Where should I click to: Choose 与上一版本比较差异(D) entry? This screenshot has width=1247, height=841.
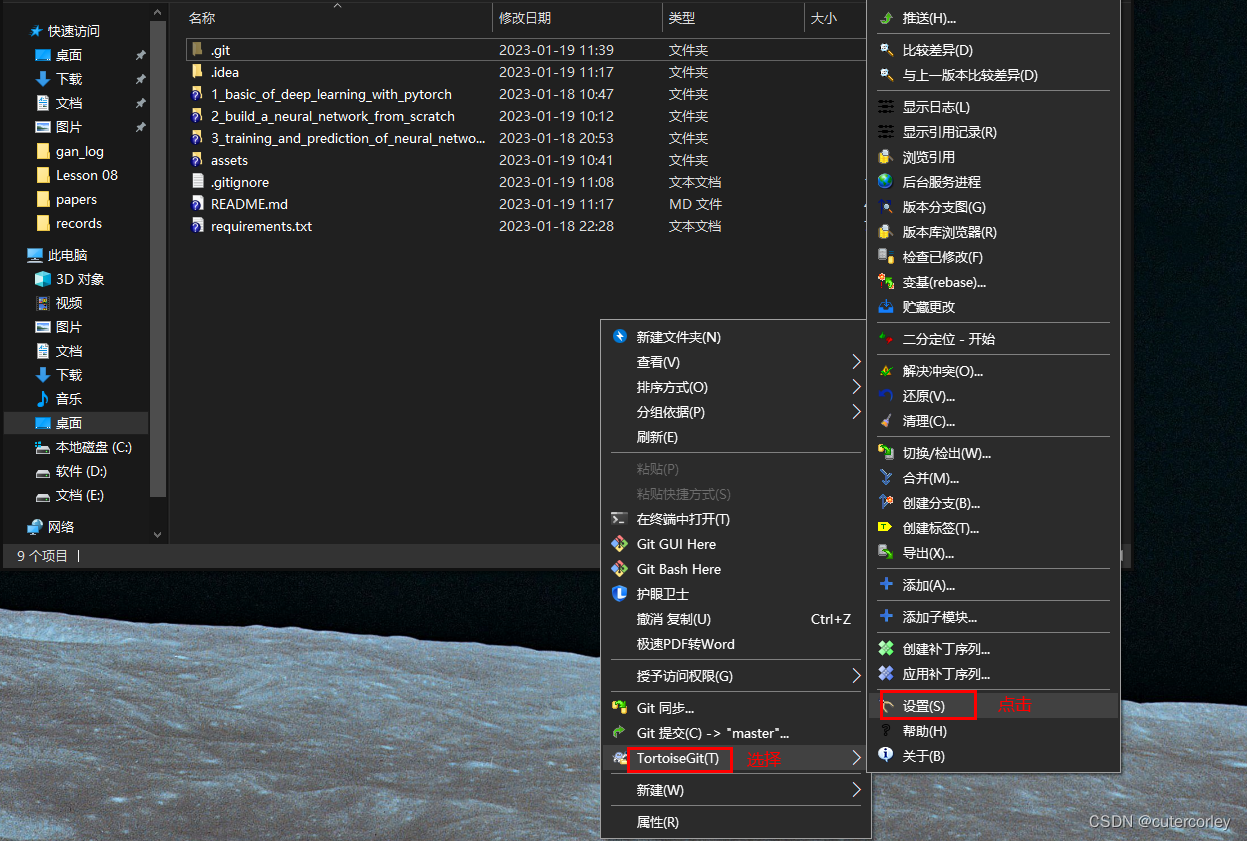coord(996,75)
